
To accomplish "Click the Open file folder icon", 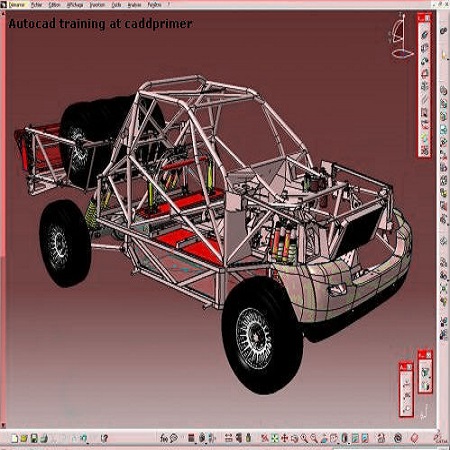I will pos(24,438).
